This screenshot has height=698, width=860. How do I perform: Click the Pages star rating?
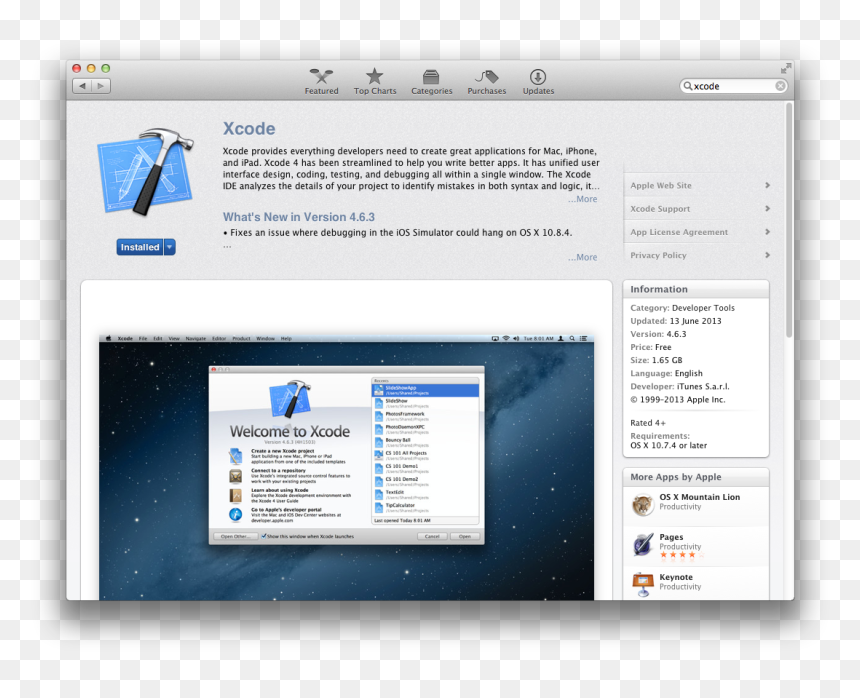(x=682, y=555)
